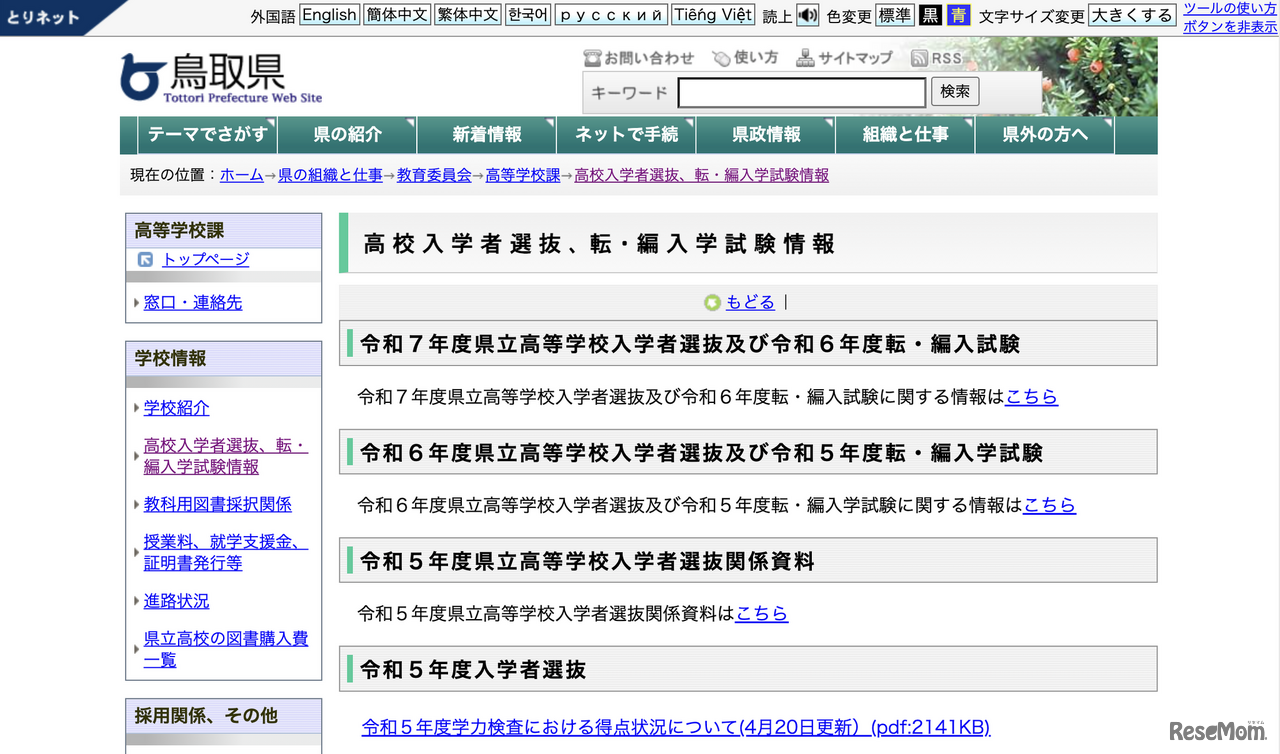Reset color scheme with 標準 button

tap(894, 15)
